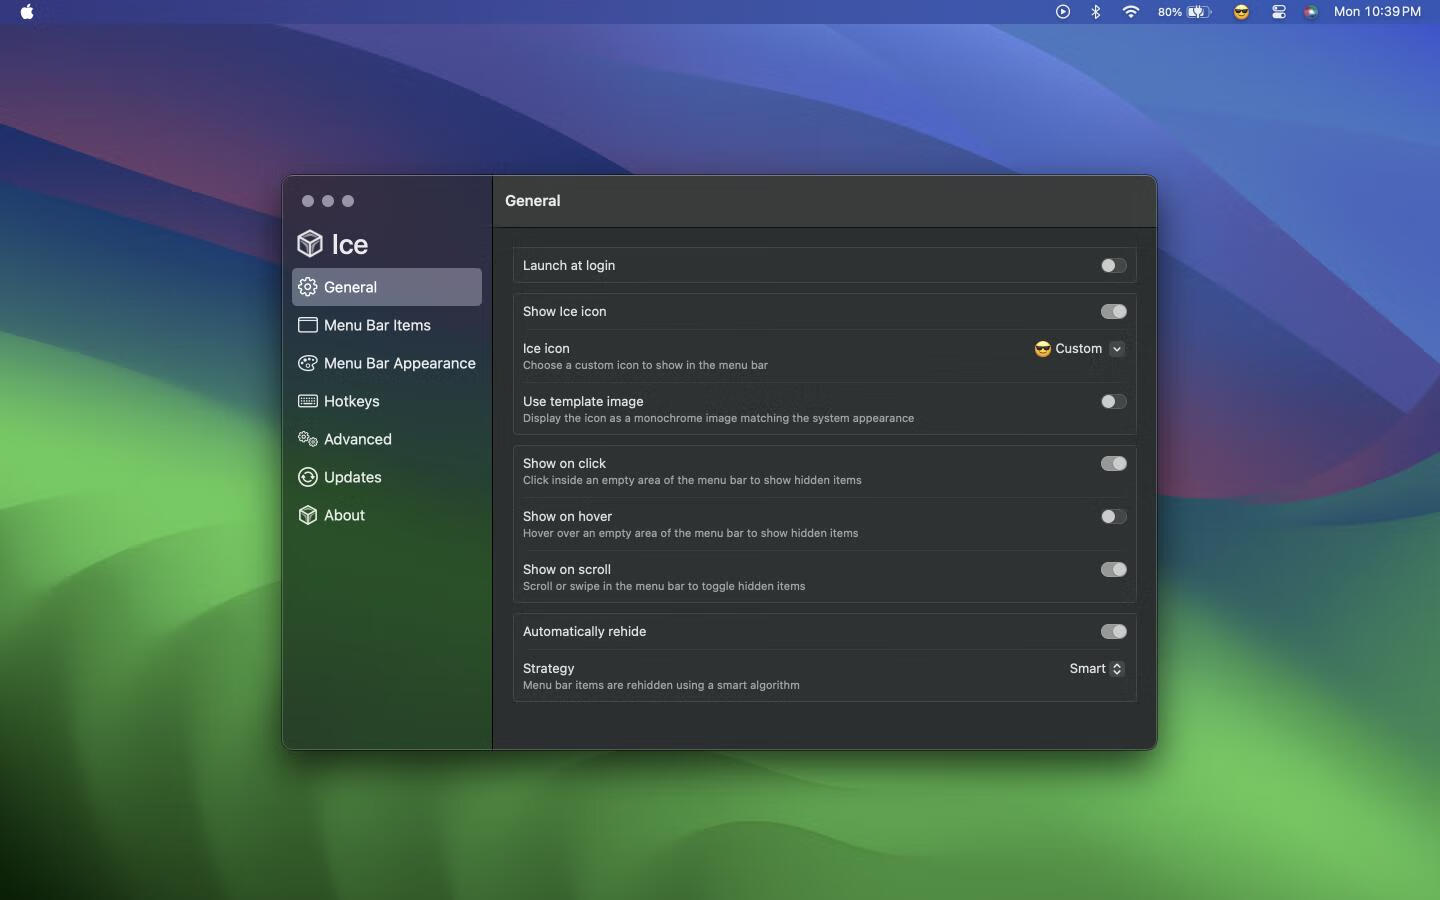The image size is (1440, 900).
Task: Open the About section
Action: click(x=387, y=515)
